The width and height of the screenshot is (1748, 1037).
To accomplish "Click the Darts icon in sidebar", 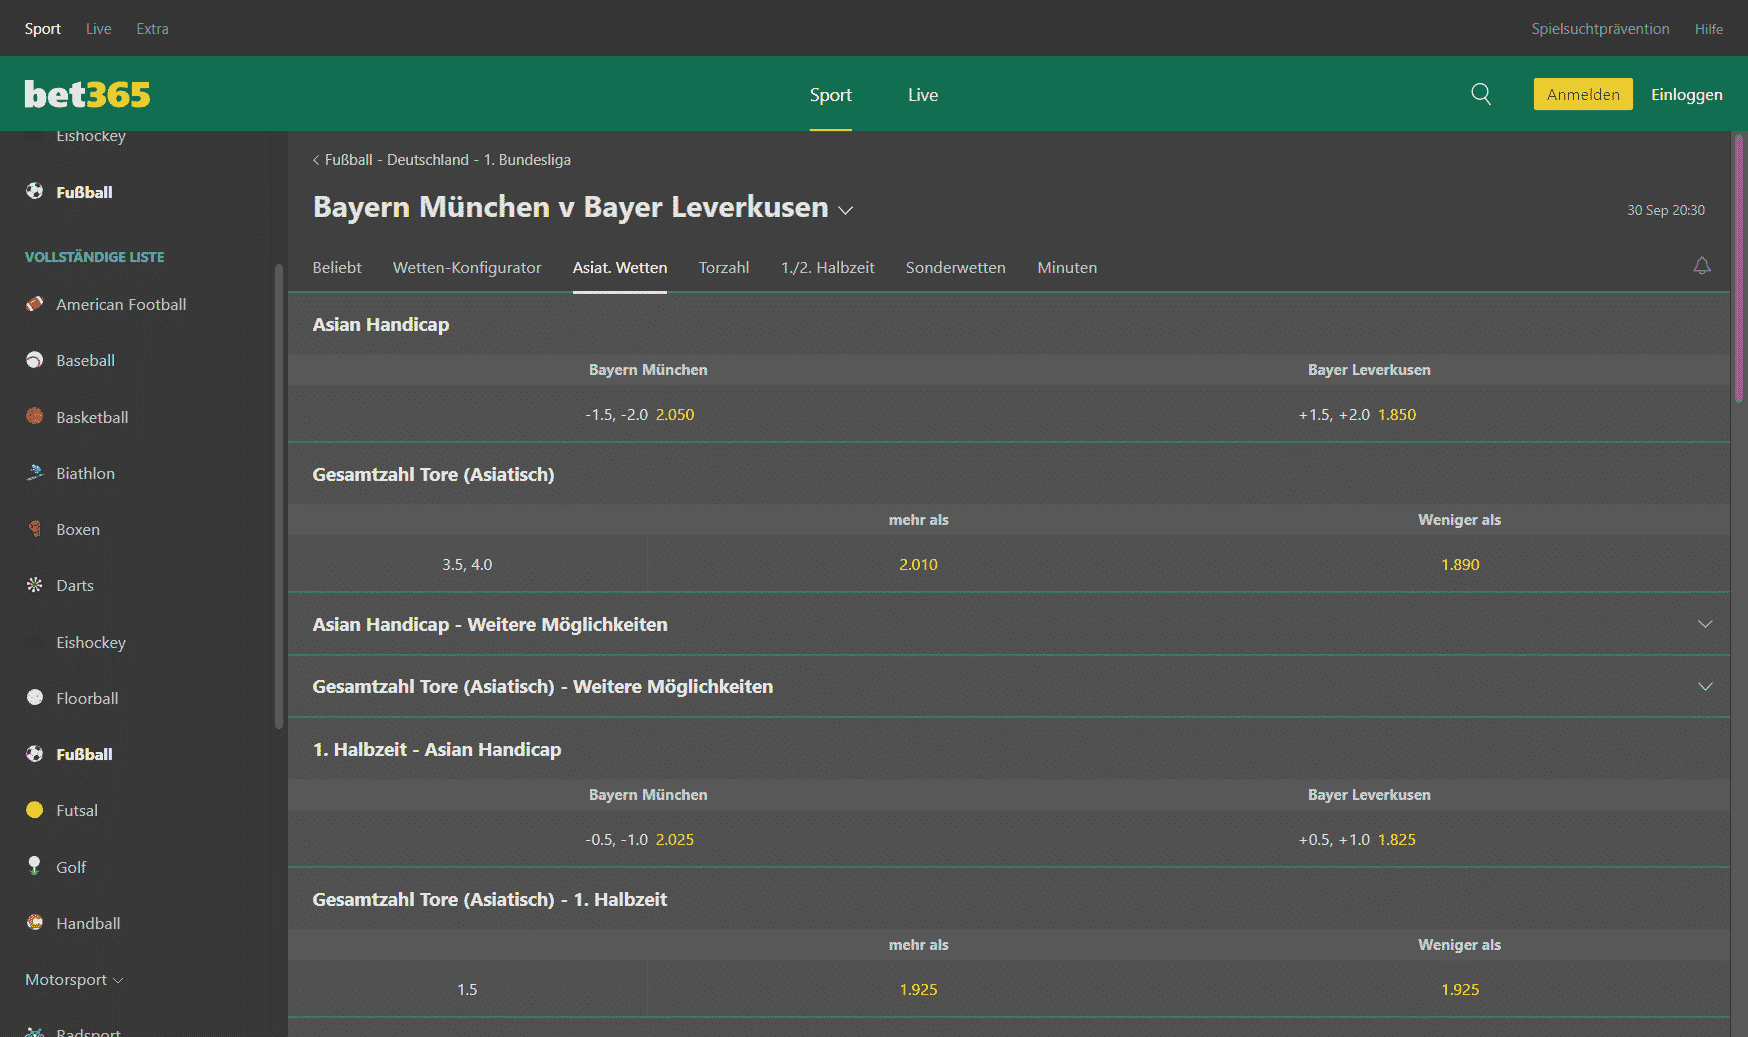I will 35,585.
